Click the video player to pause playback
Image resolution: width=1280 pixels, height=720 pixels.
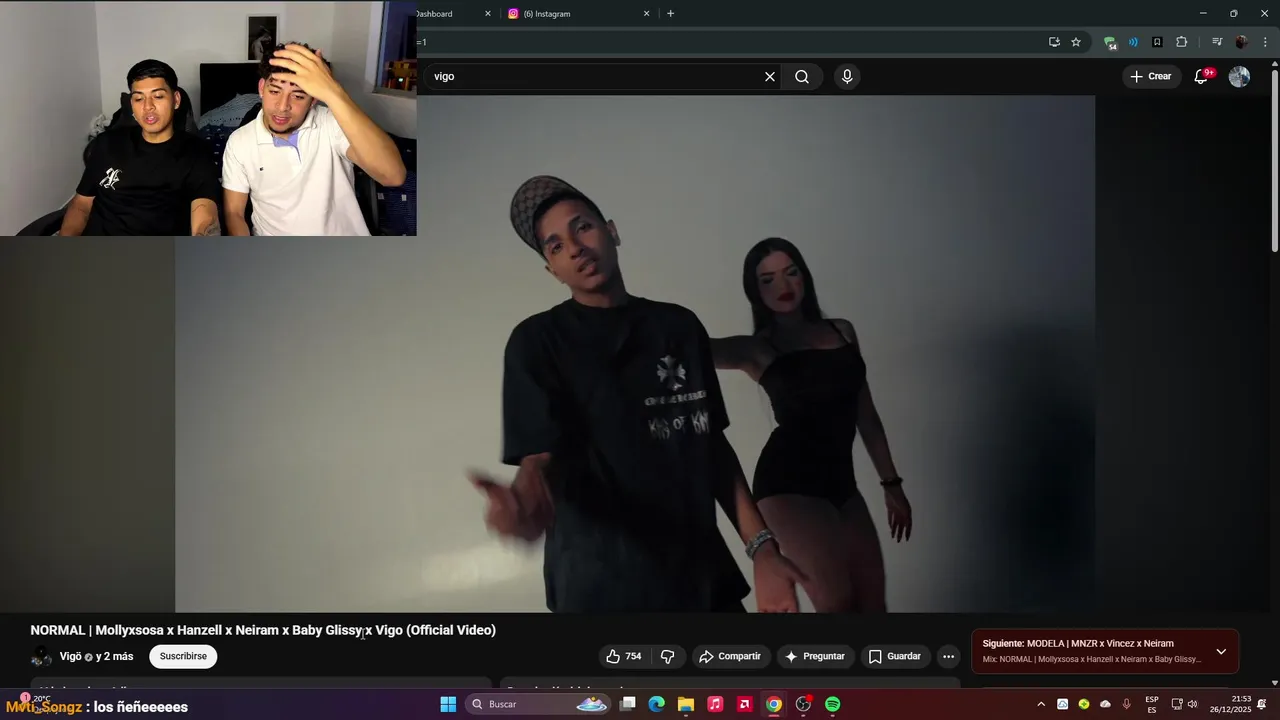coord(635,353)
